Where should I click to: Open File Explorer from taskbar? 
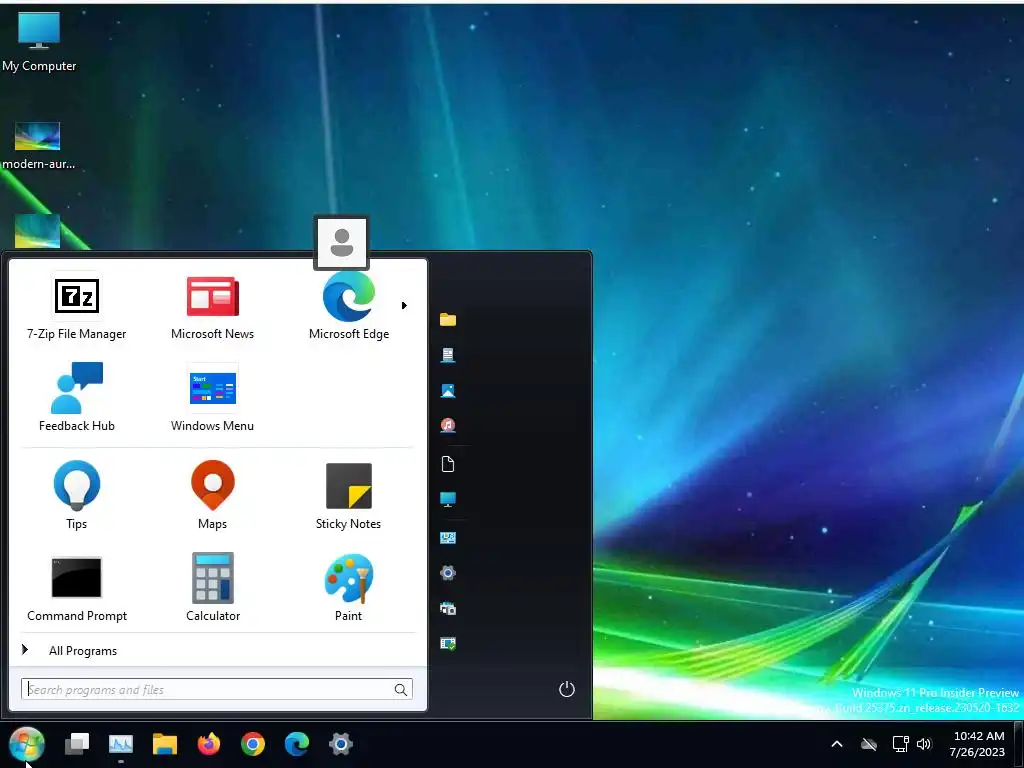pos(165,744)
